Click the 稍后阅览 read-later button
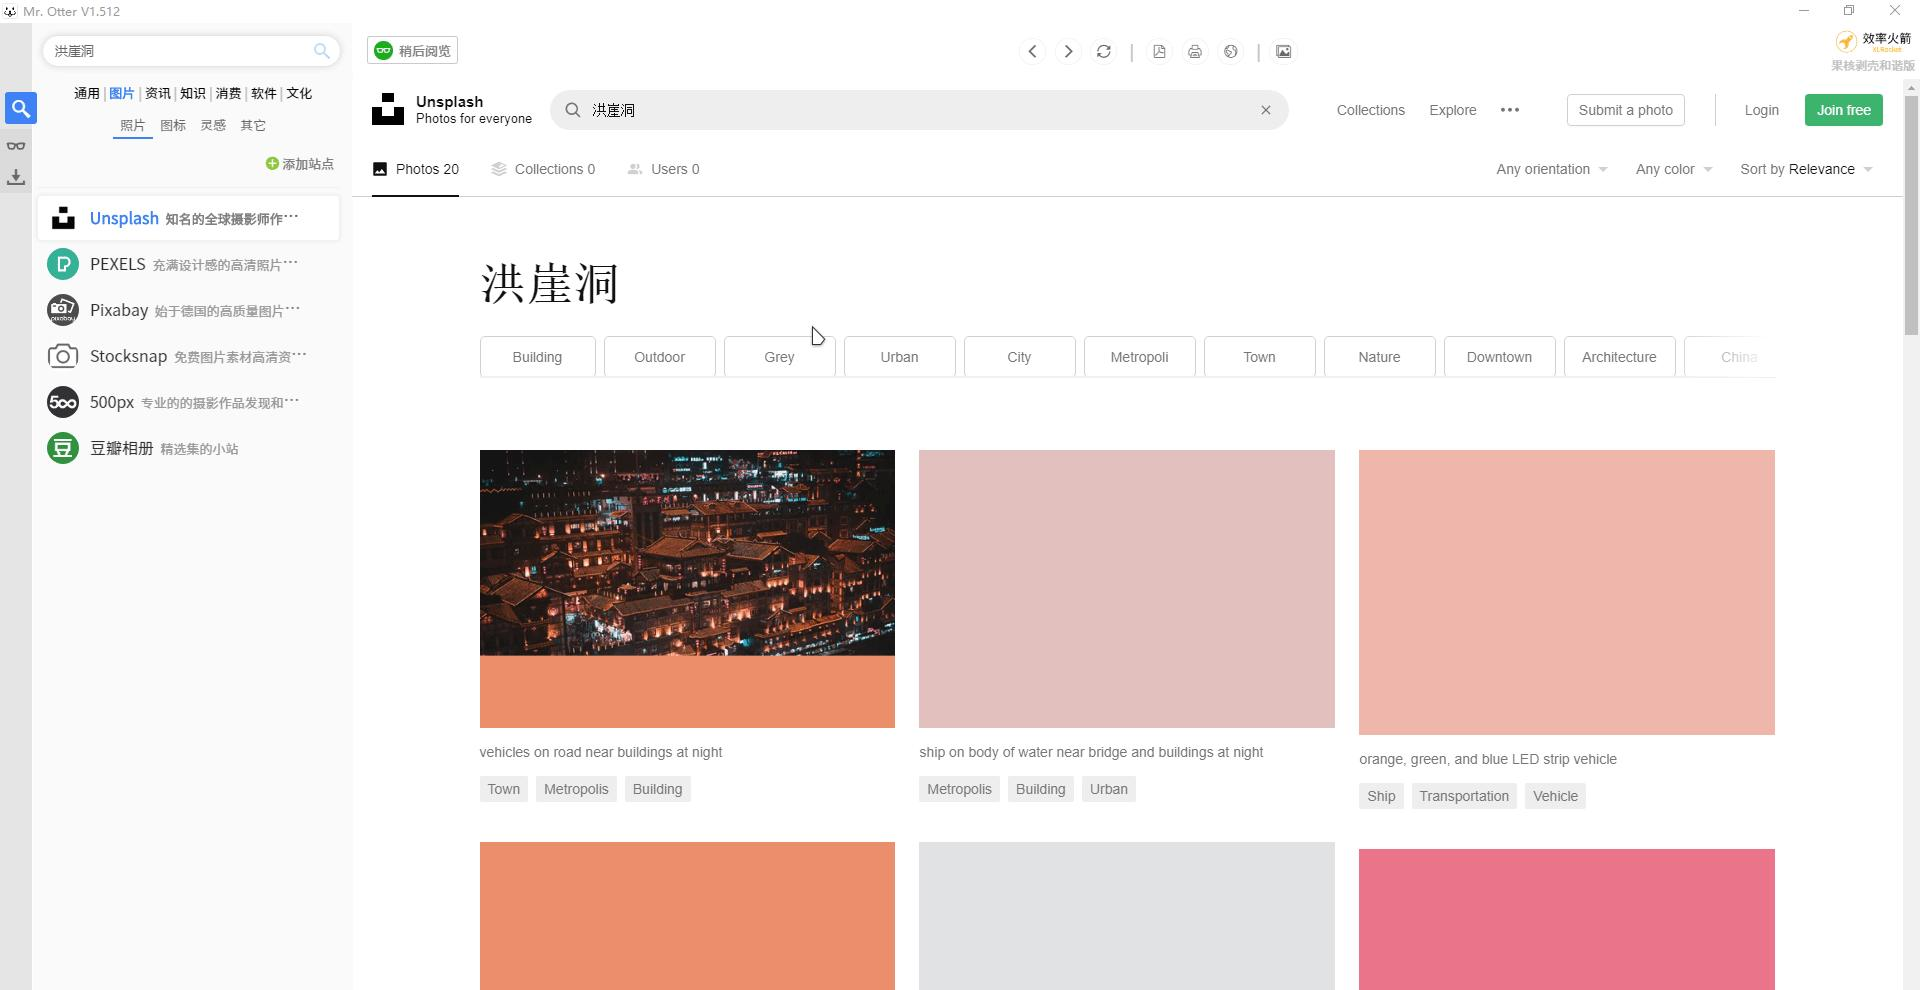Image resolution: width=1920 pixels, height=990 pixels. (x=412, y=51)
